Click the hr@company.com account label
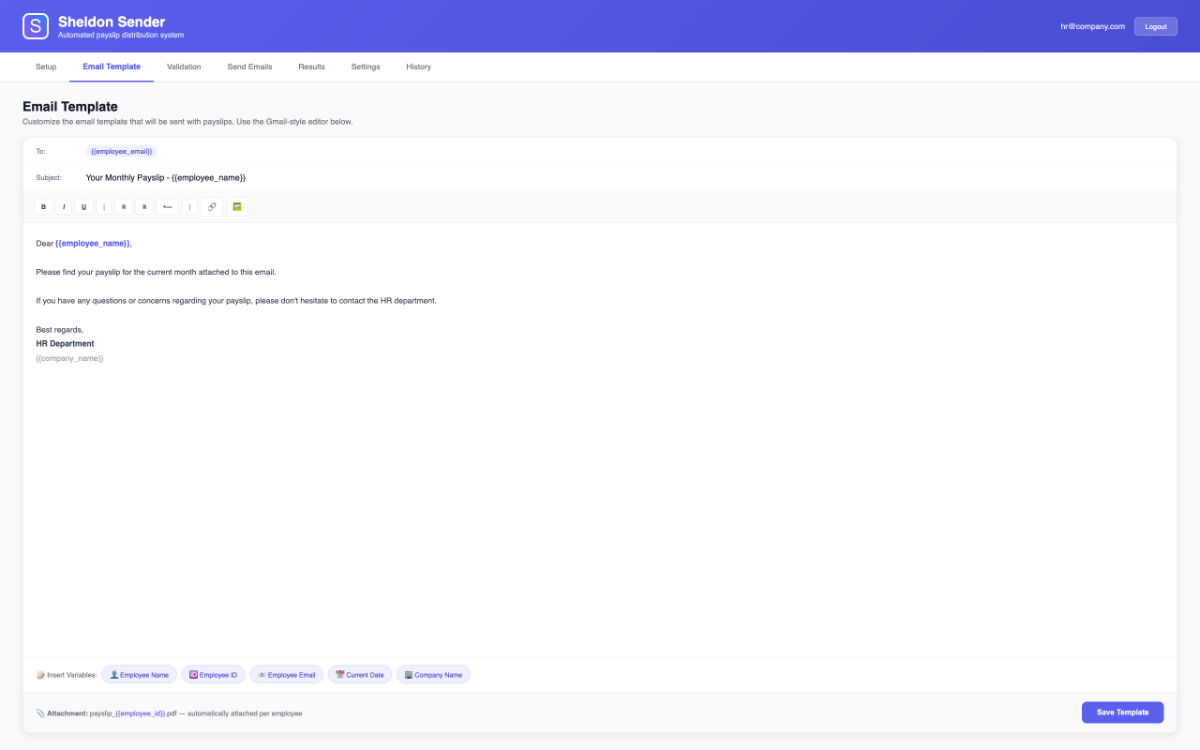This screenshot has height=750, width=1200. point(1092,26)
